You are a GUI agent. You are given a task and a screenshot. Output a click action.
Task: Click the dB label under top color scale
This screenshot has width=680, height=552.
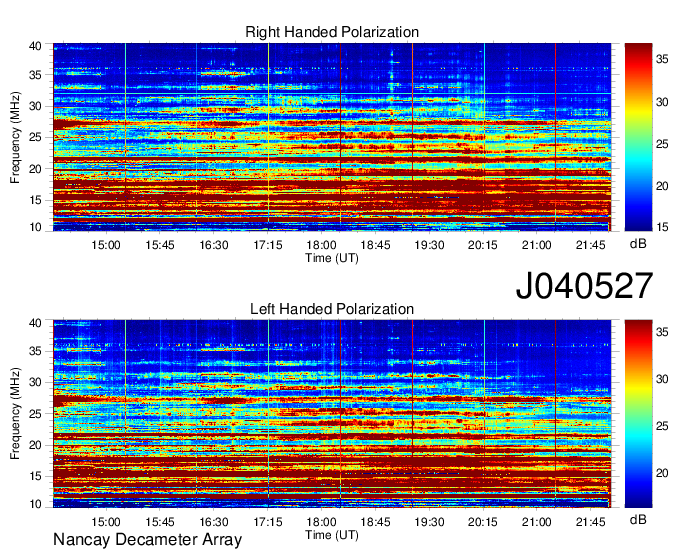(638, 244)
